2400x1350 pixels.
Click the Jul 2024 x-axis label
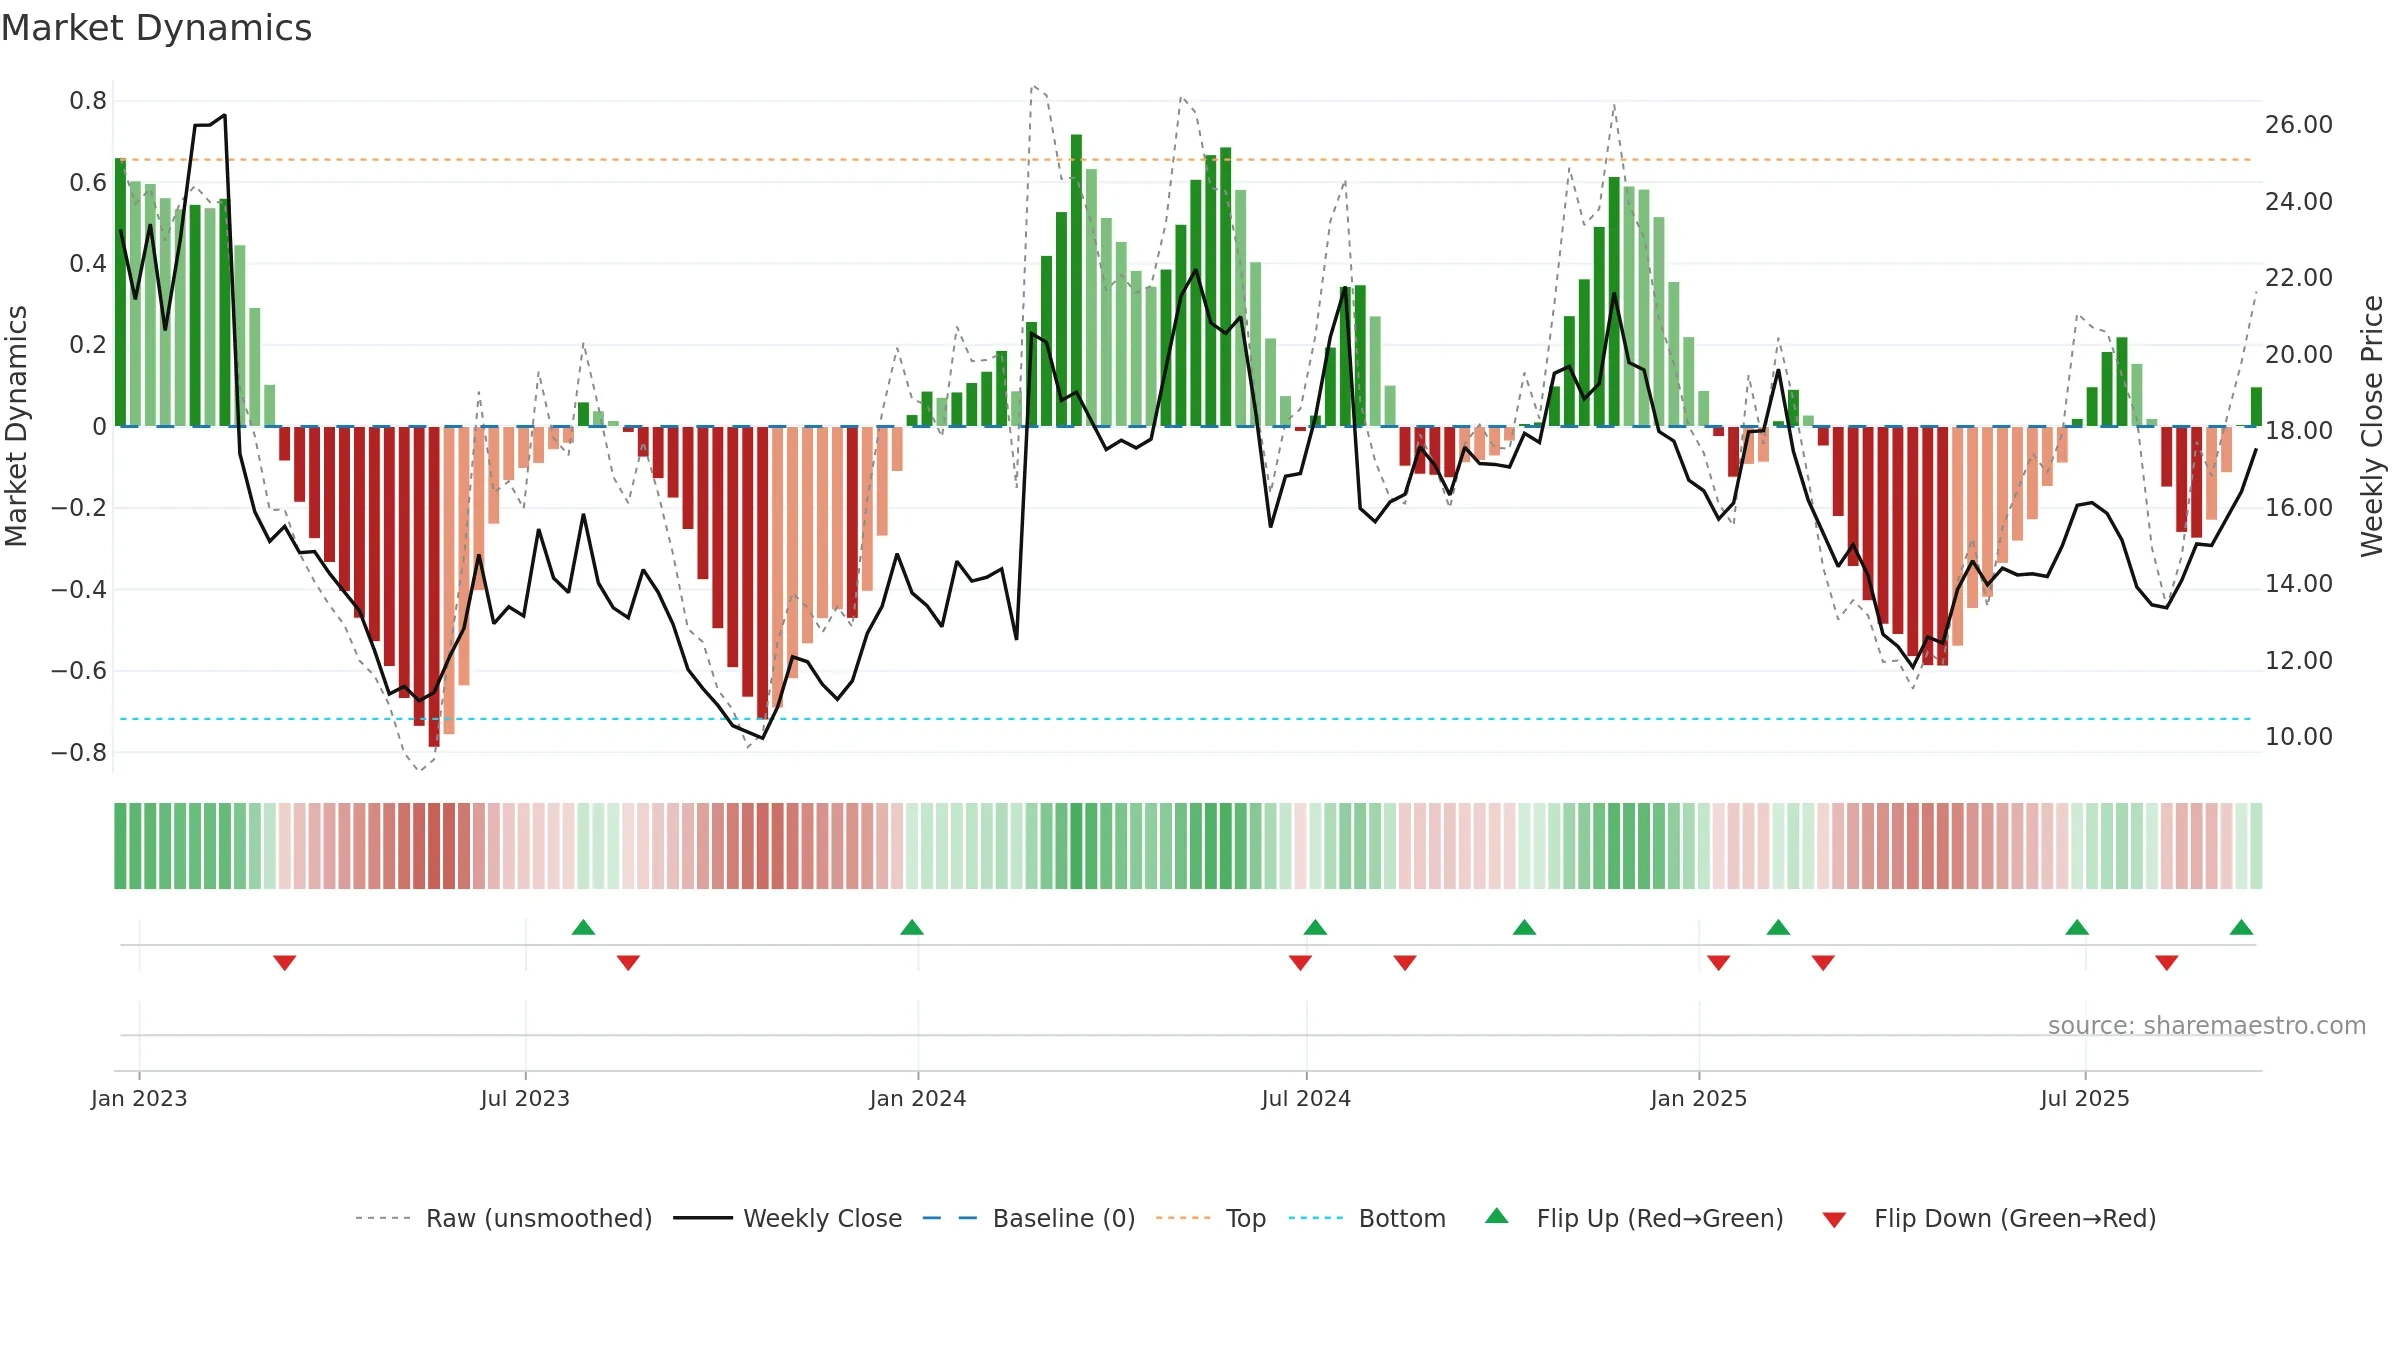tap(1306, 1098)
